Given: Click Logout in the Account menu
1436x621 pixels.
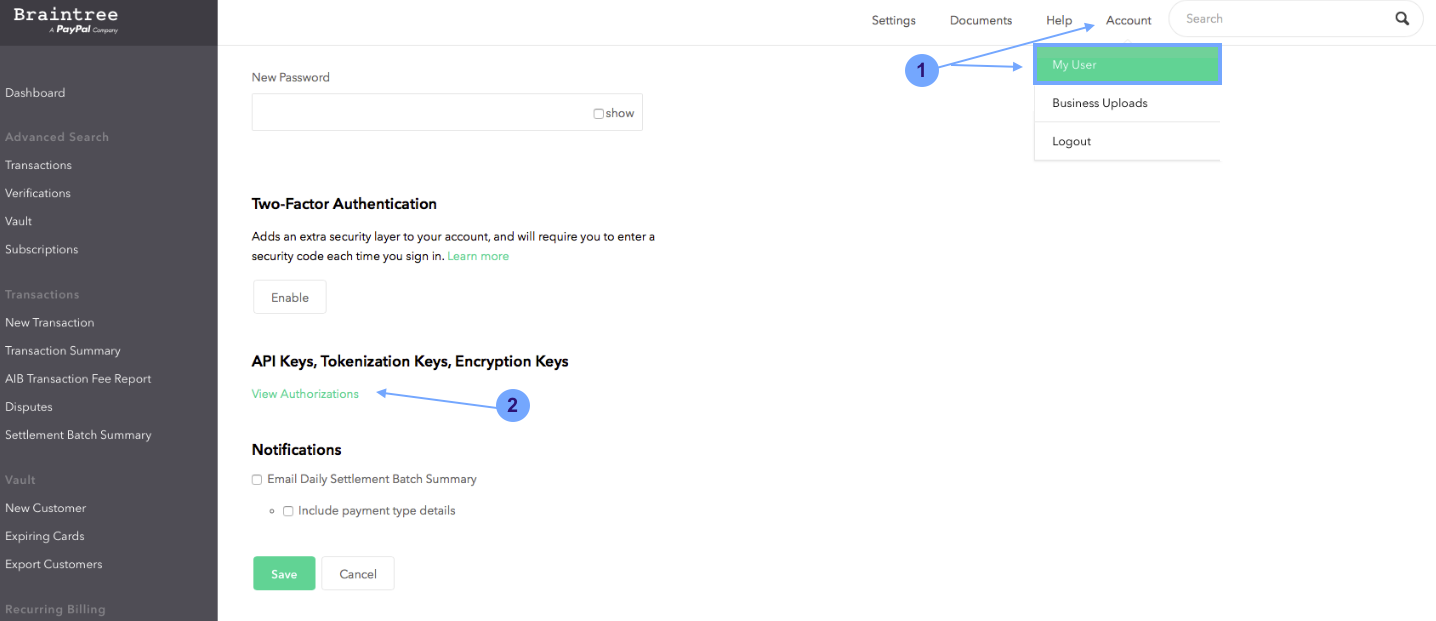Looking at the screenshot, I should coord(1071,141).
